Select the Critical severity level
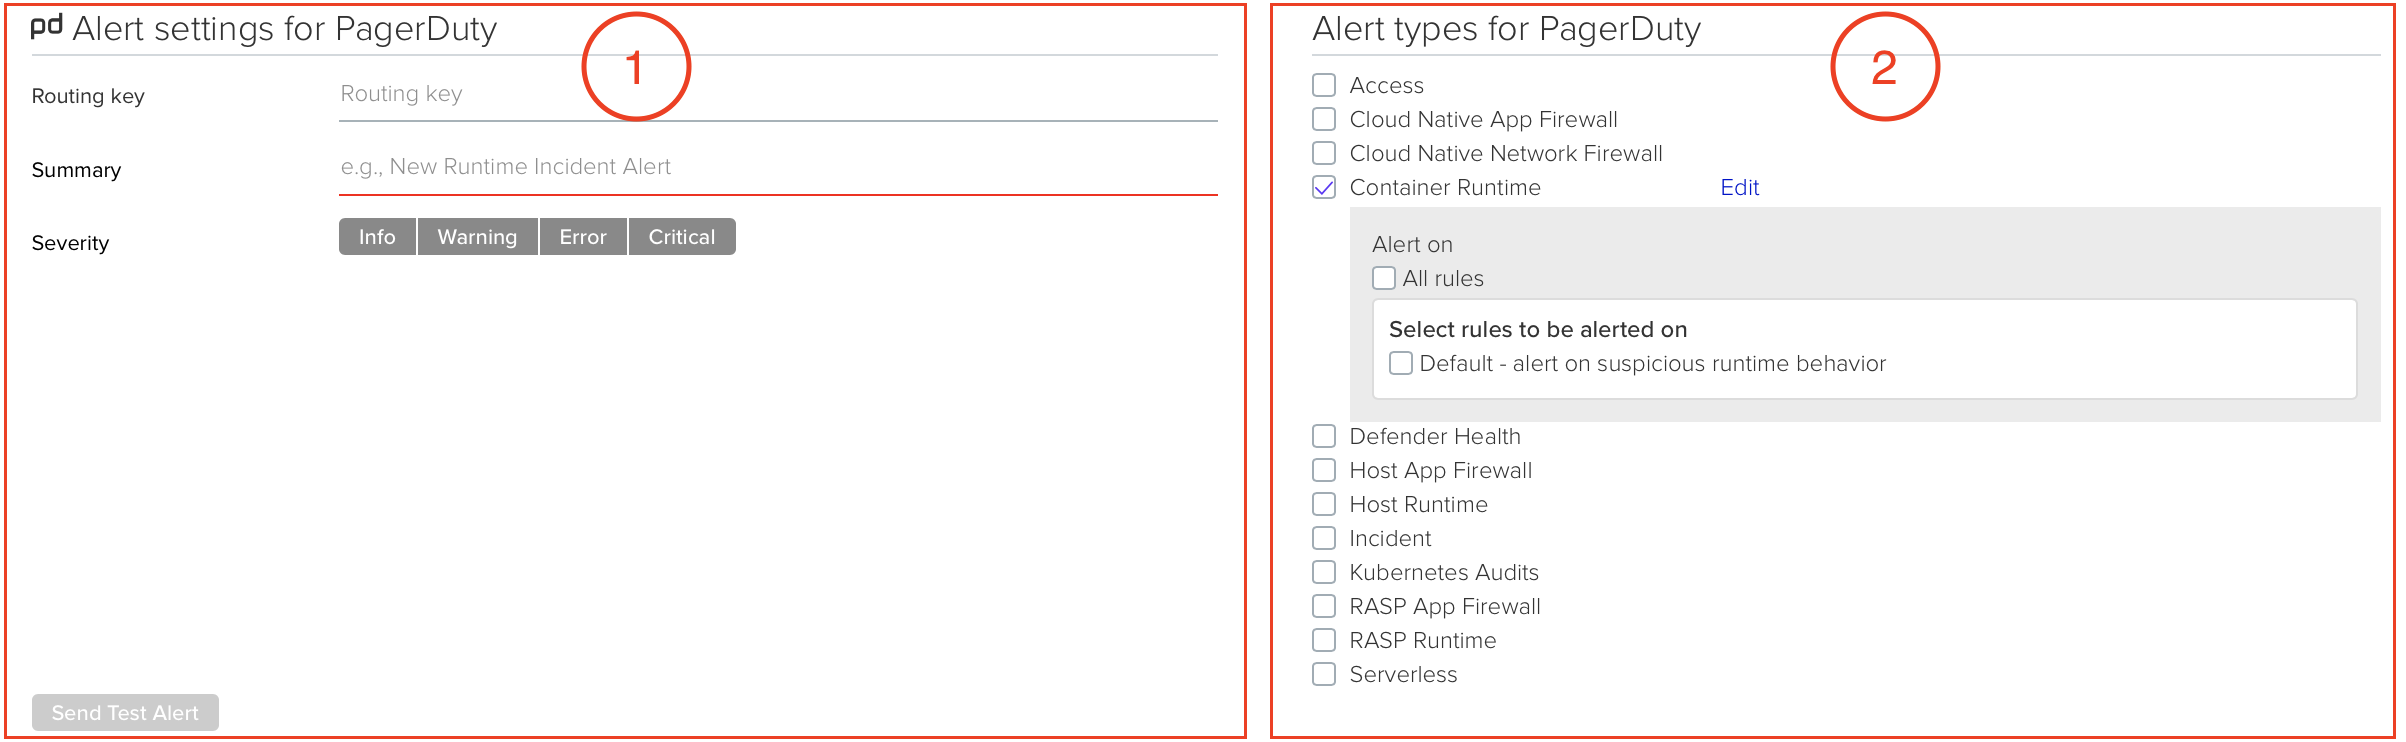This screenshot has width=2406, height=742. click(x=682, y=237)
